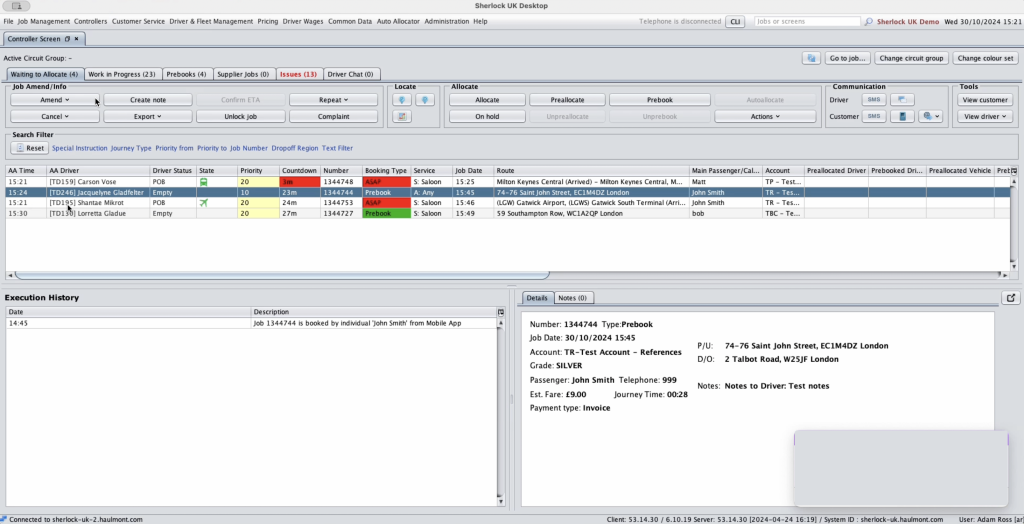Open the Issues tab
The height and width of the screenshot is (524, 1024).
click(x=298, y=74)
